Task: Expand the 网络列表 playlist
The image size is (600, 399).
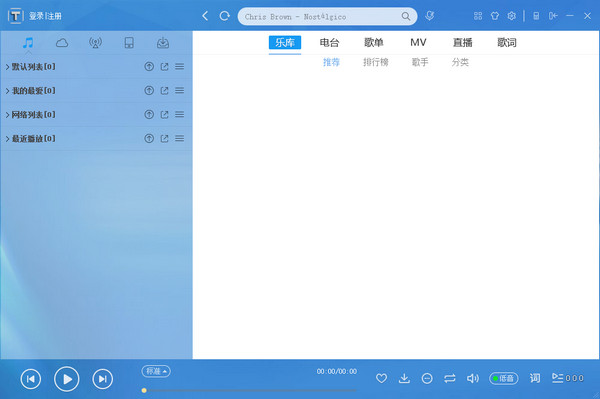Action: [x=7, y=115]
